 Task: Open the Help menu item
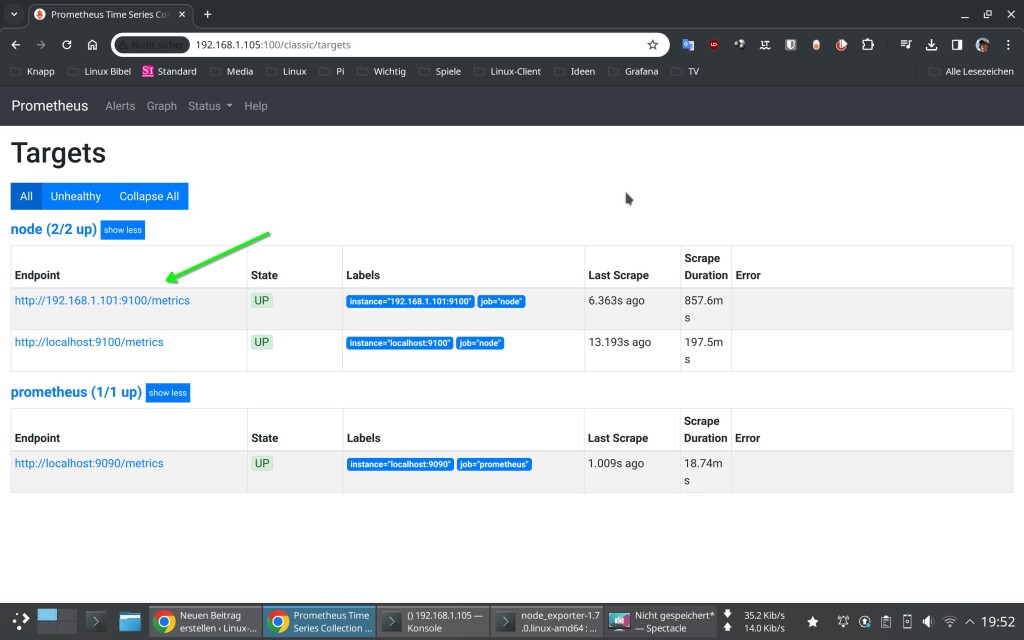255,106
